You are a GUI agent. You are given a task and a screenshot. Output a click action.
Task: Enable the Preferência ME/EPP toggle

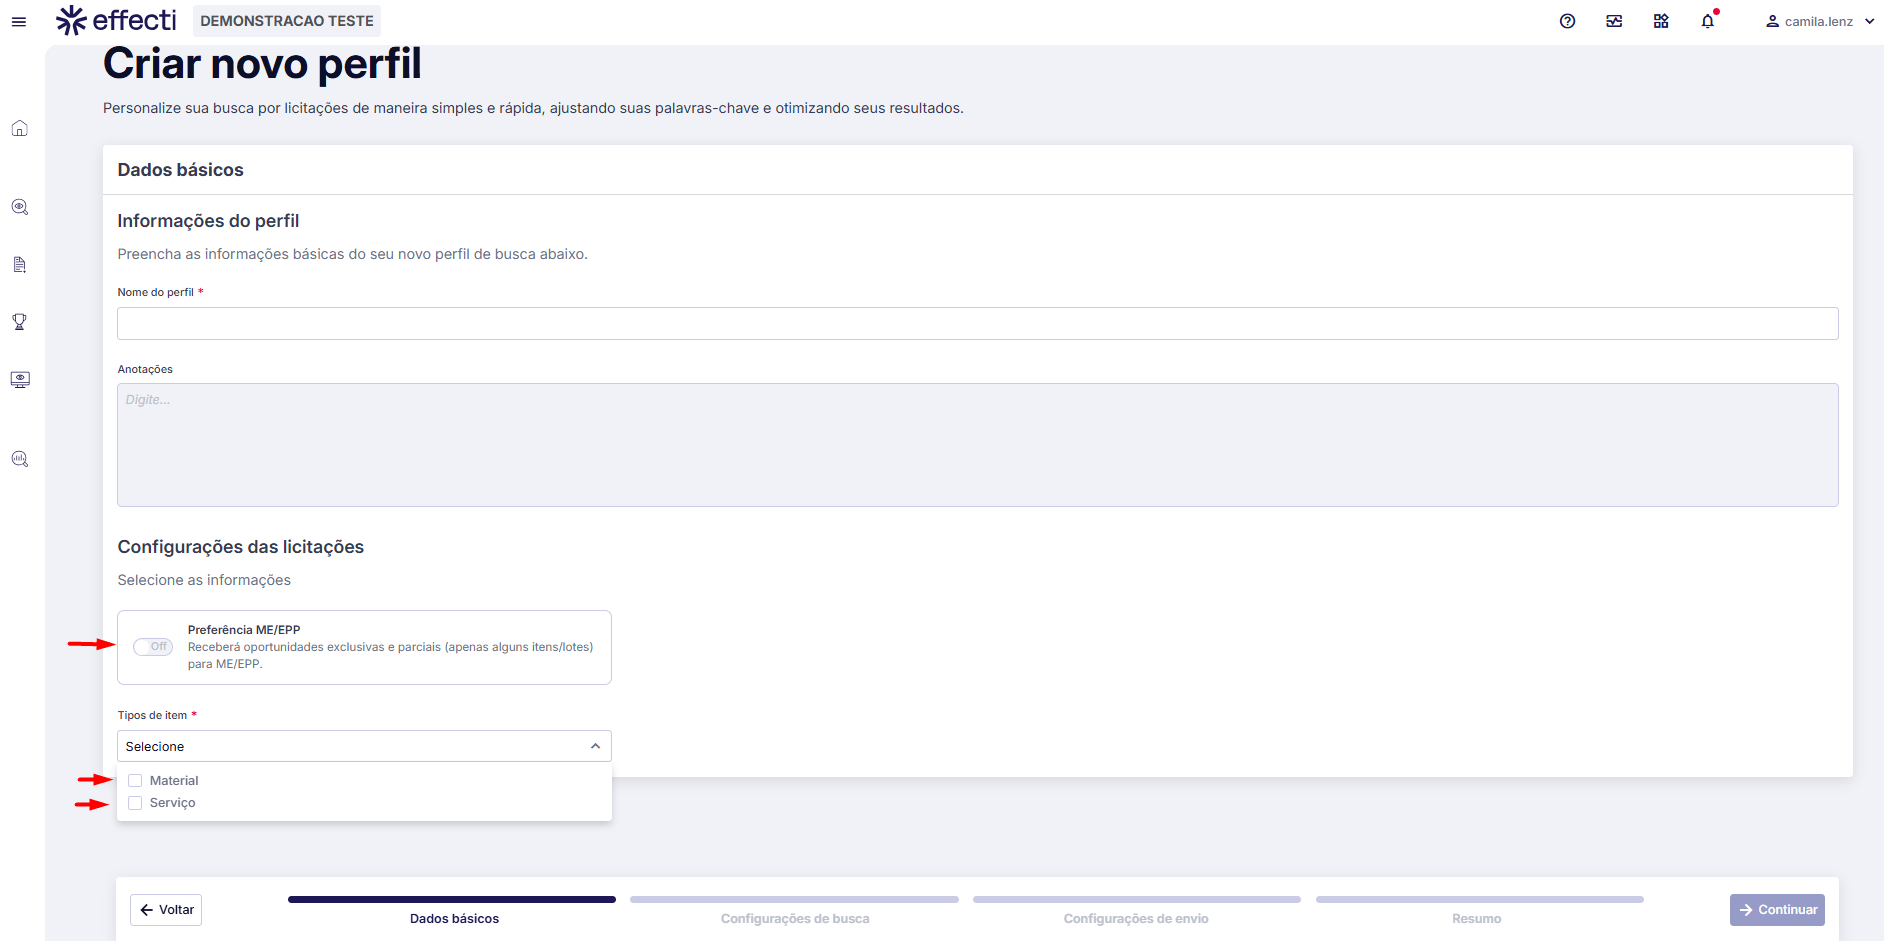[153, 647]
